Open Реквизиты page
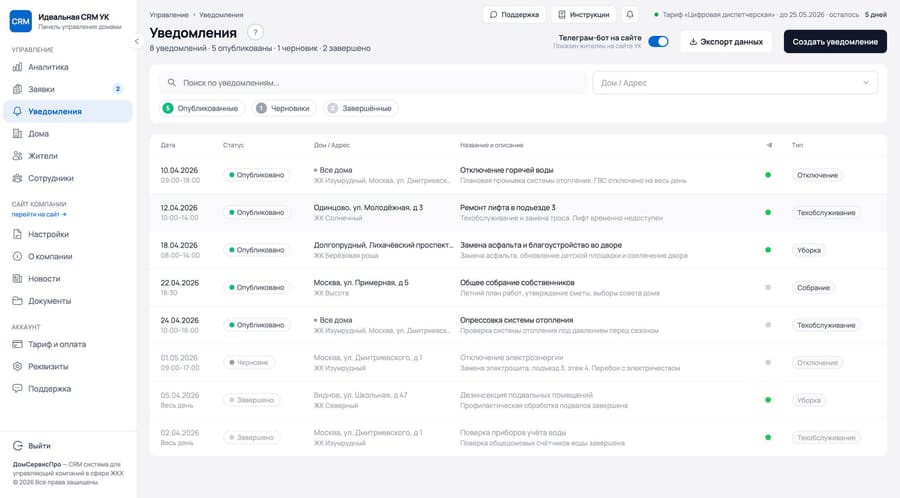The width and height of the screenshot is (900, 498). (x=68, y=367)
